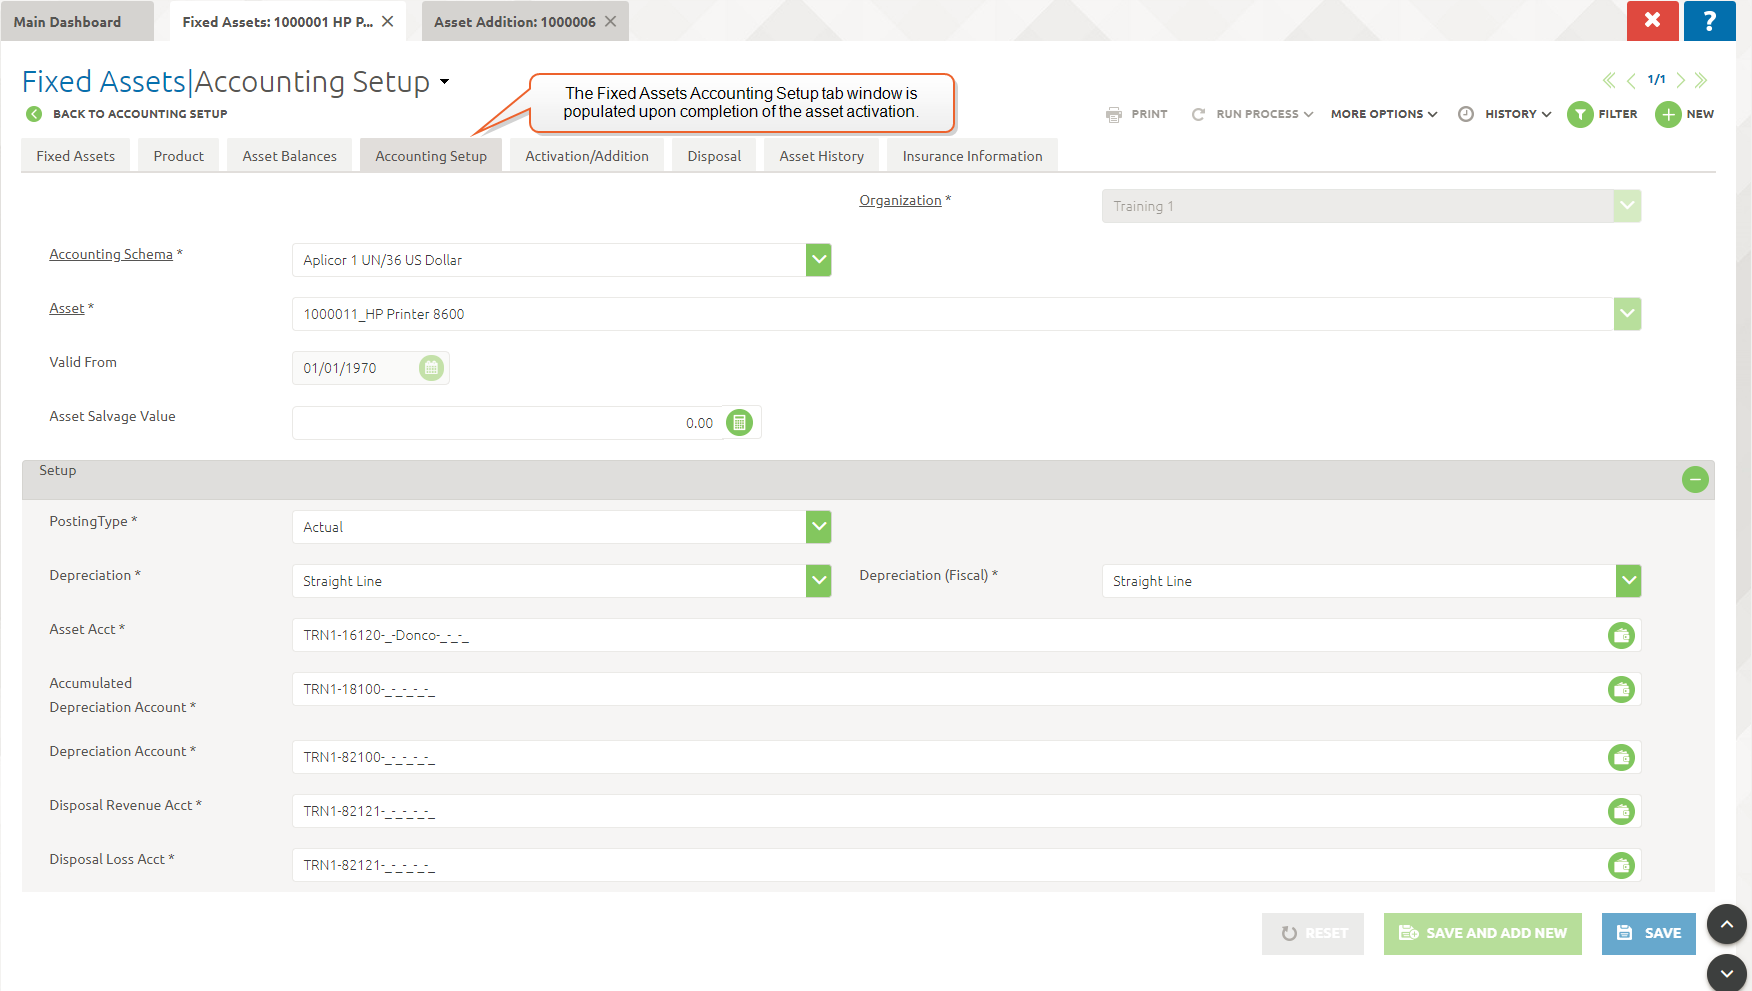Image resolution: width=1752 pixels, height=991 pixels.
Task: Open Depreciation (Fiscal) dropdown
Action: tap(1628, 581)
